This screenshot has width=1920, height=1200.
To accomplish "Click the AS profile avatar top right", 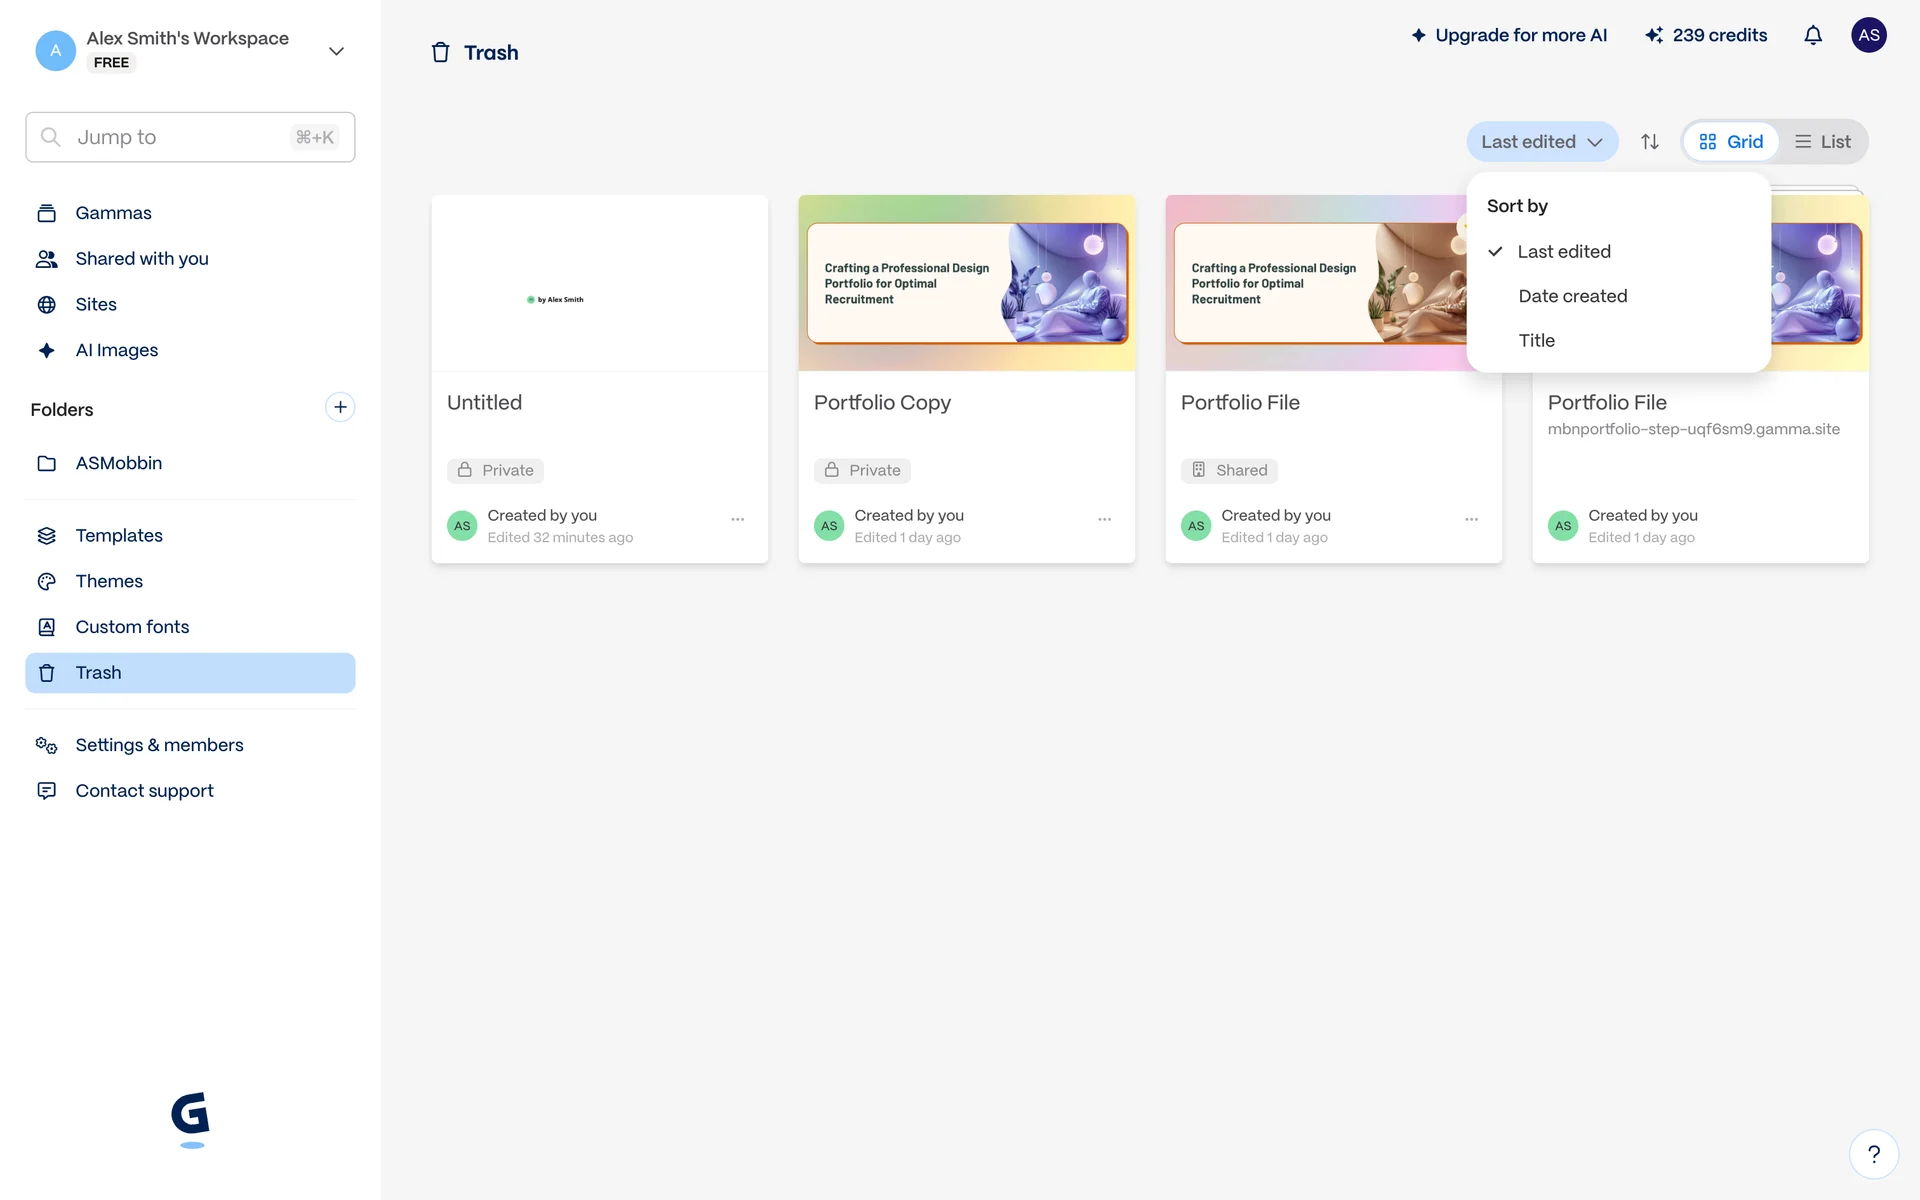I will (1868, 35).
